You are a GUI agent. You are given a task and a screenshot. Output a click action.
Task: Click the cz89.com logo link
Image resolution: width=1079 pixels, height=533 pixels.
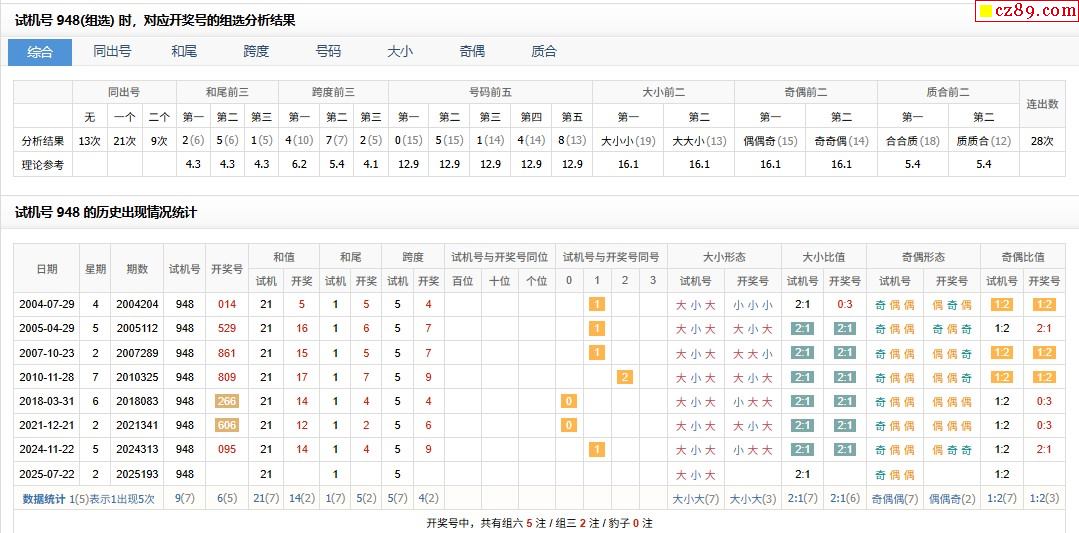[1027, 10]
